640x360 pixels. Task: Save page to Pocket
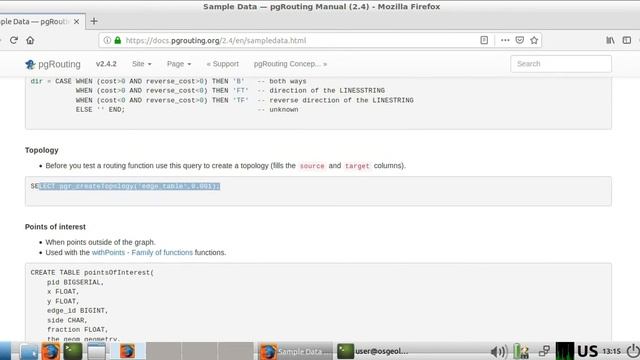click(520, 40)
